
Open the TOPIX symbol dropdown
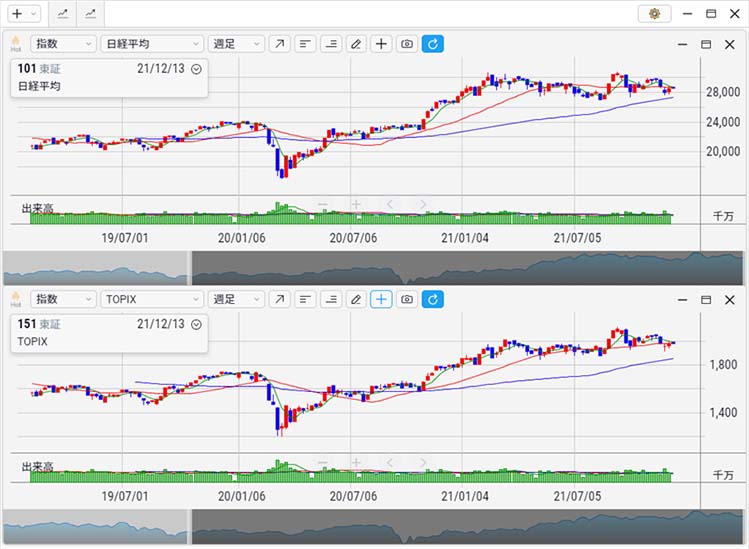coord(152,299)
